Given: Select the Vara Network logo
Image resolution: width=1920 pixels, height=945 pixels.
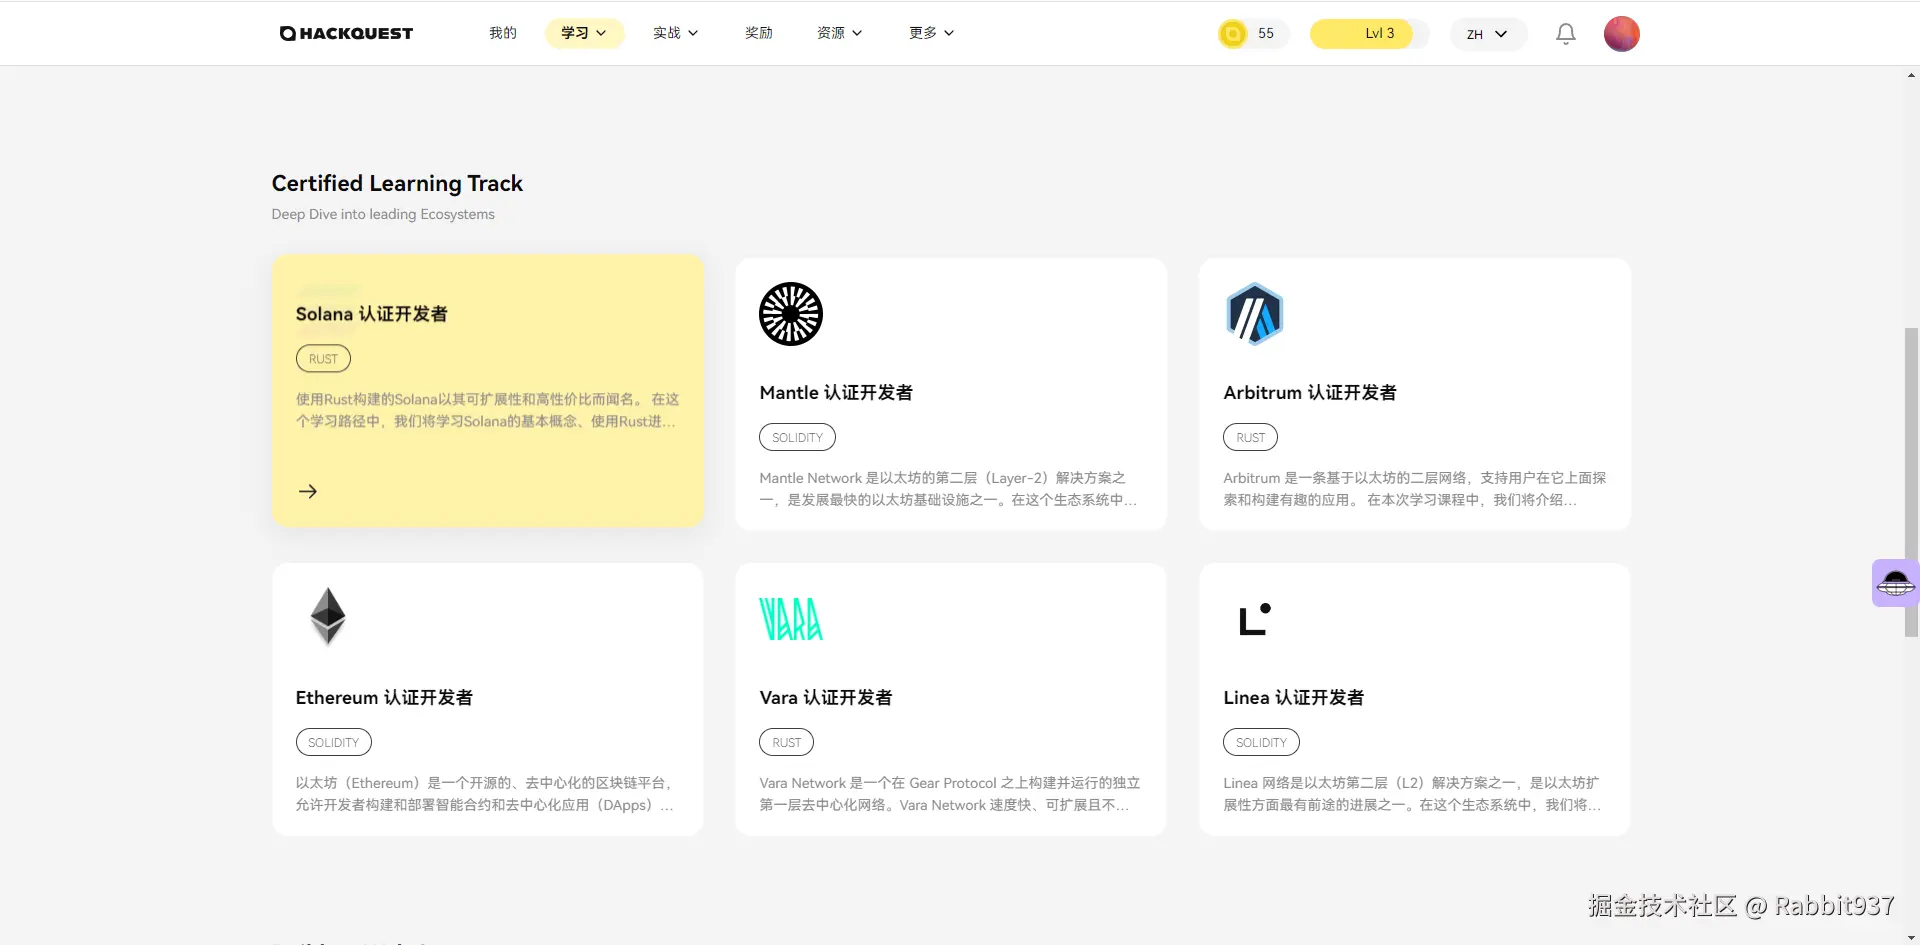Looking at the screenshot, I should pyautogui.click(x=791, y=618).
